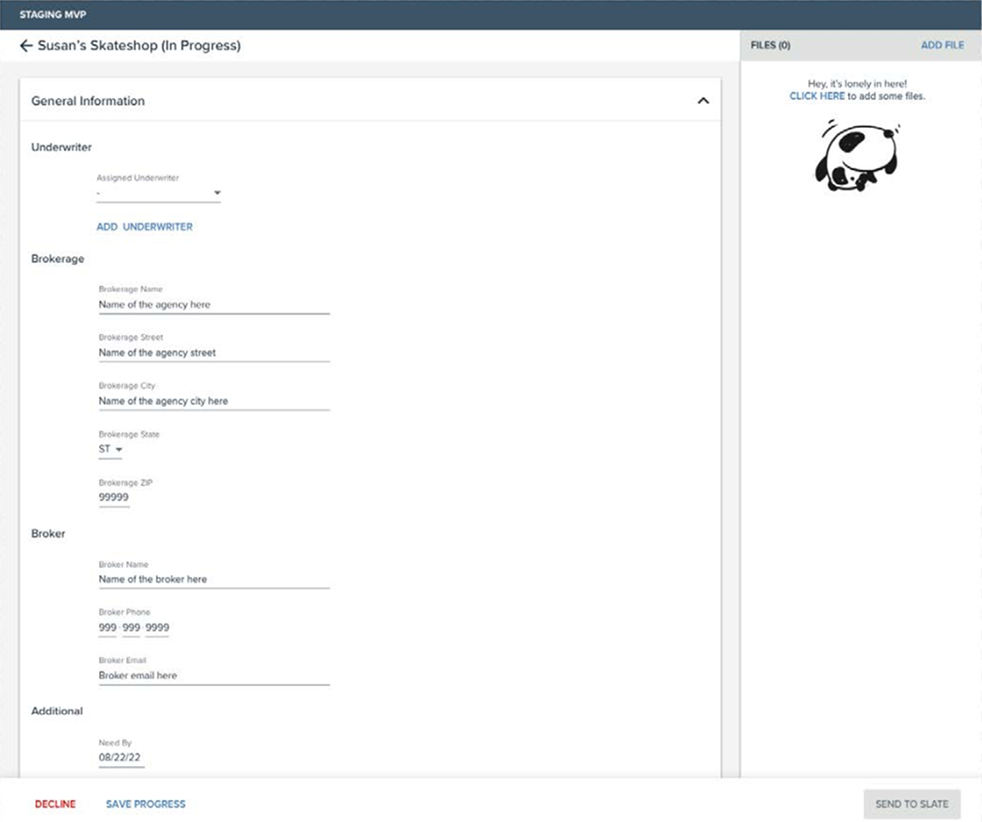Viewport: 982px width, 822px height.
Task: Select the FILES (0) panel header
Action: pyautogui.click(x=770, y=45)
